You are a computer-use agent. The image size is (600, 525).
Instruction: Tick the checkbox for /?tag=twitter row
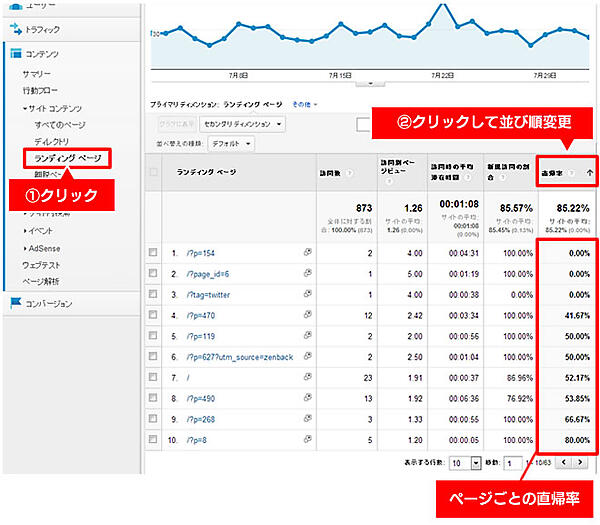coord(153,295)
